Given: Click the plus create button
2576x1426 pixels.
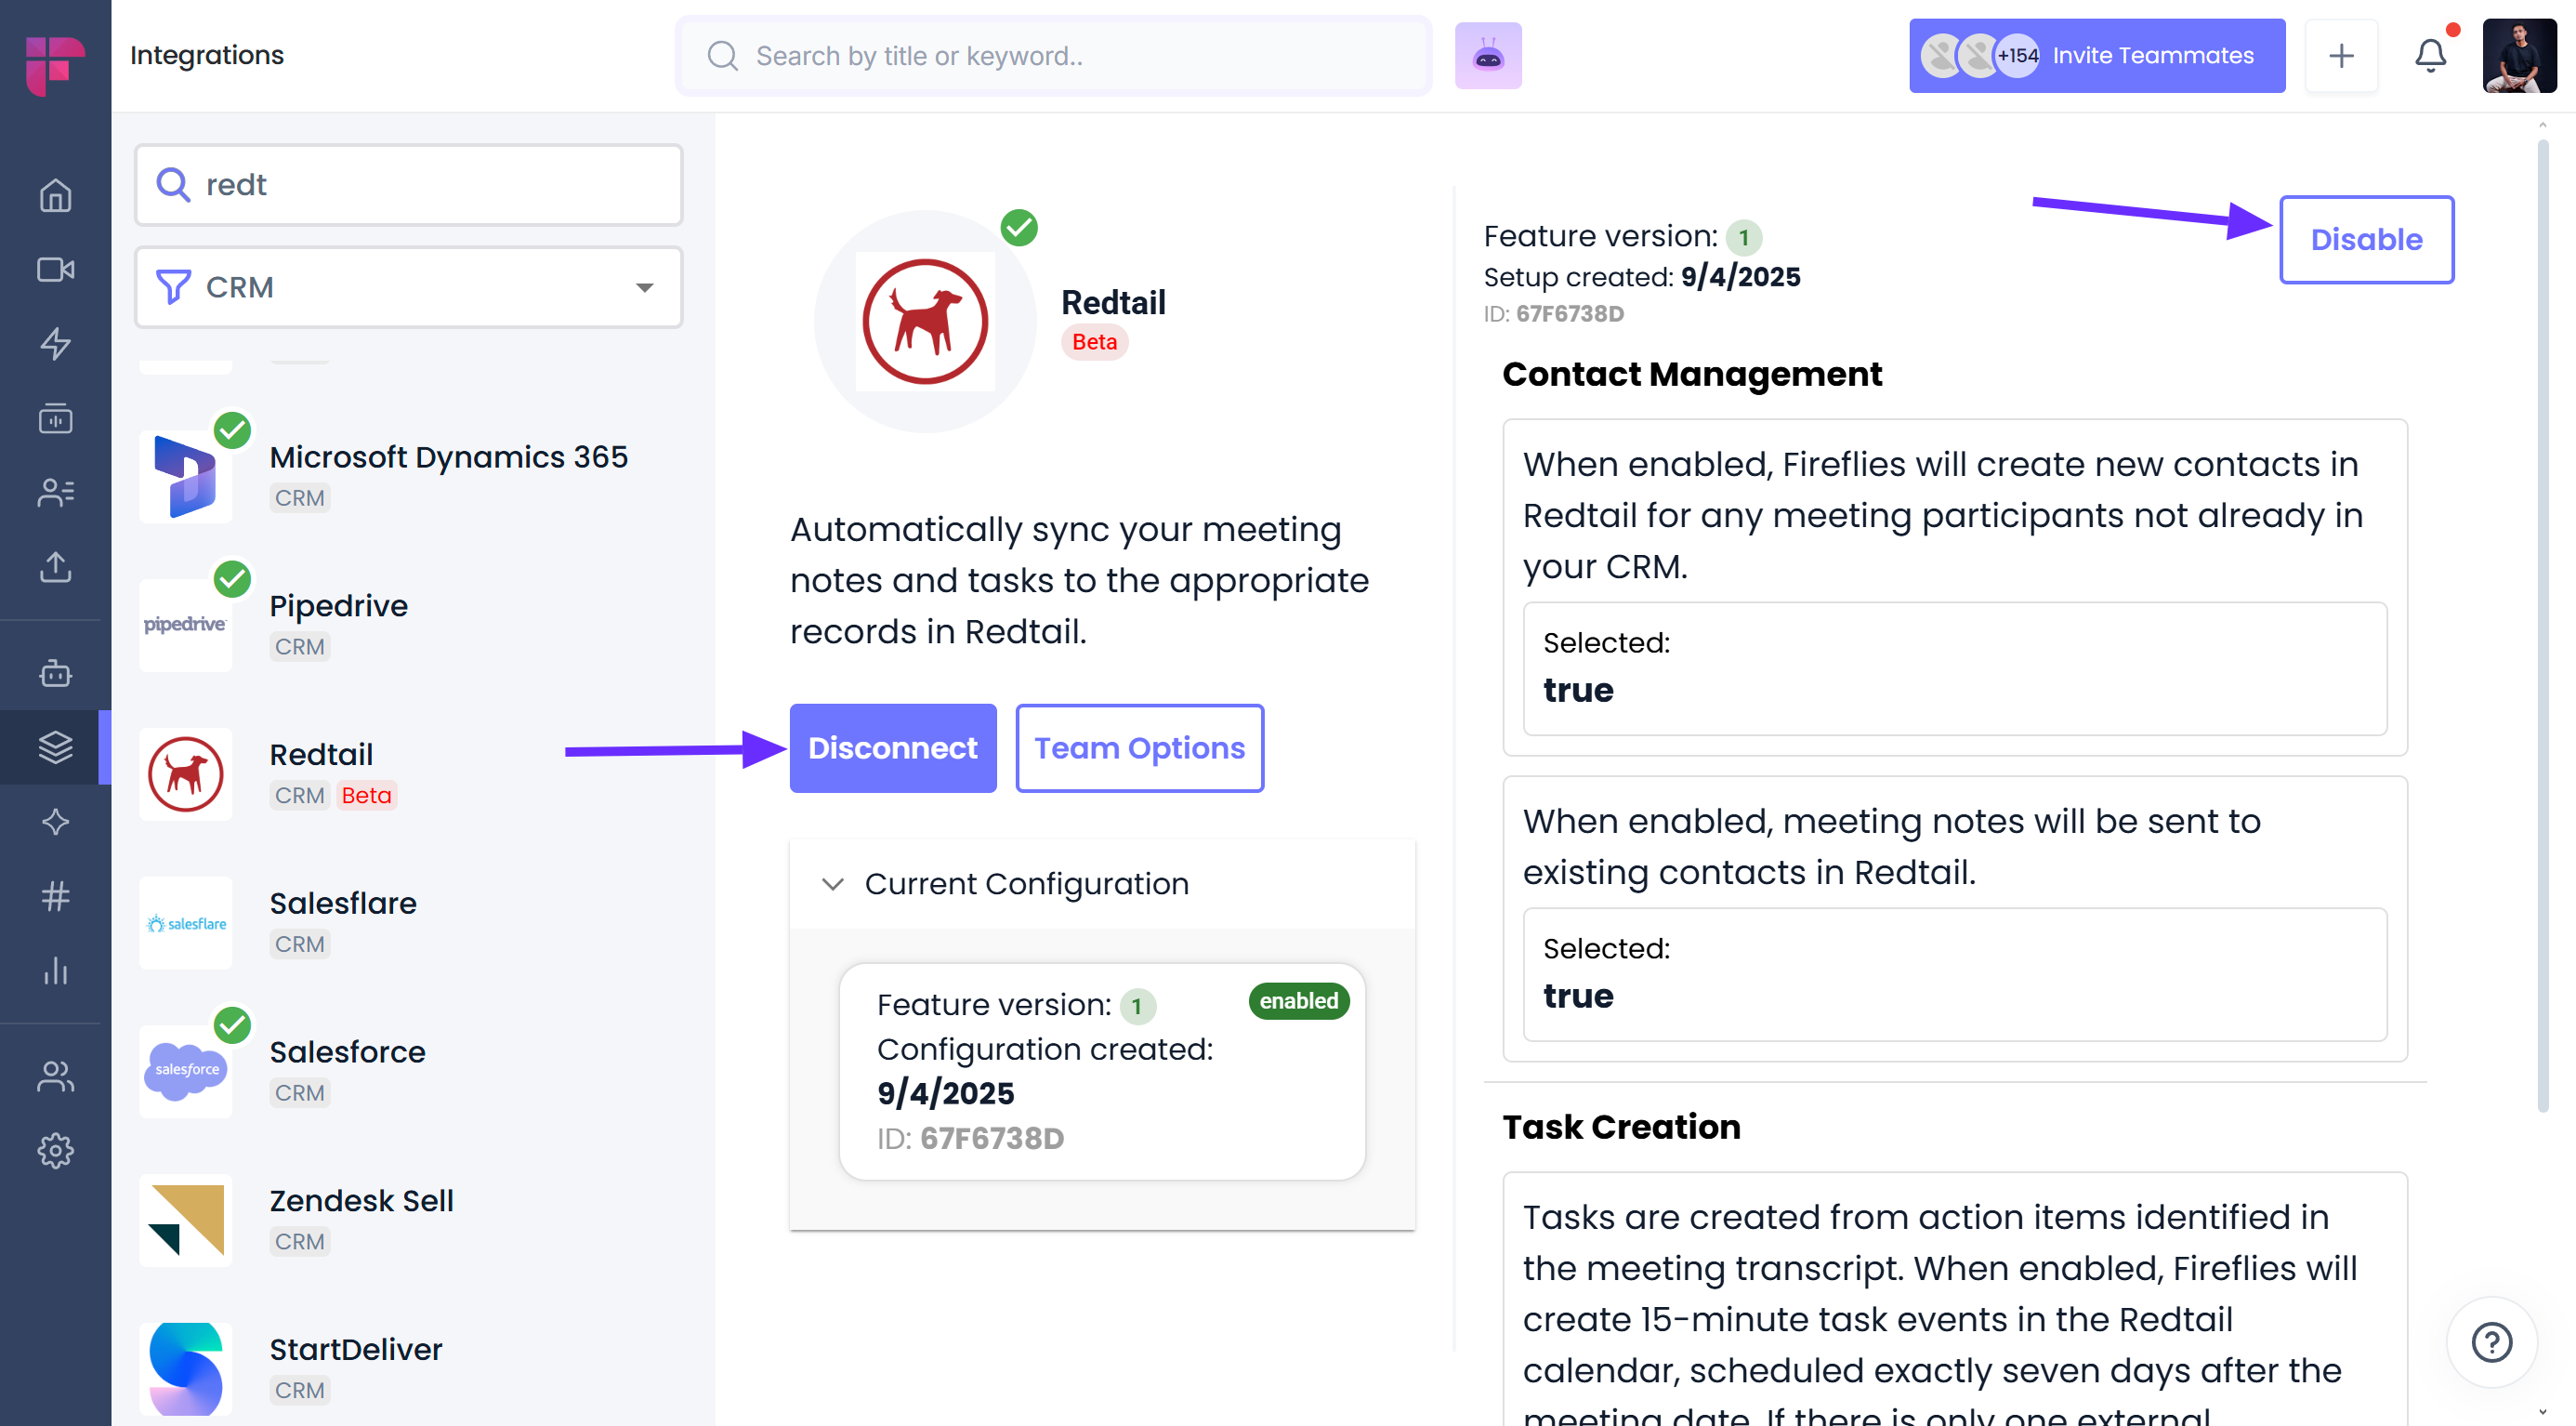Looking at the screenshot, I should click(x=2341, y=56).
